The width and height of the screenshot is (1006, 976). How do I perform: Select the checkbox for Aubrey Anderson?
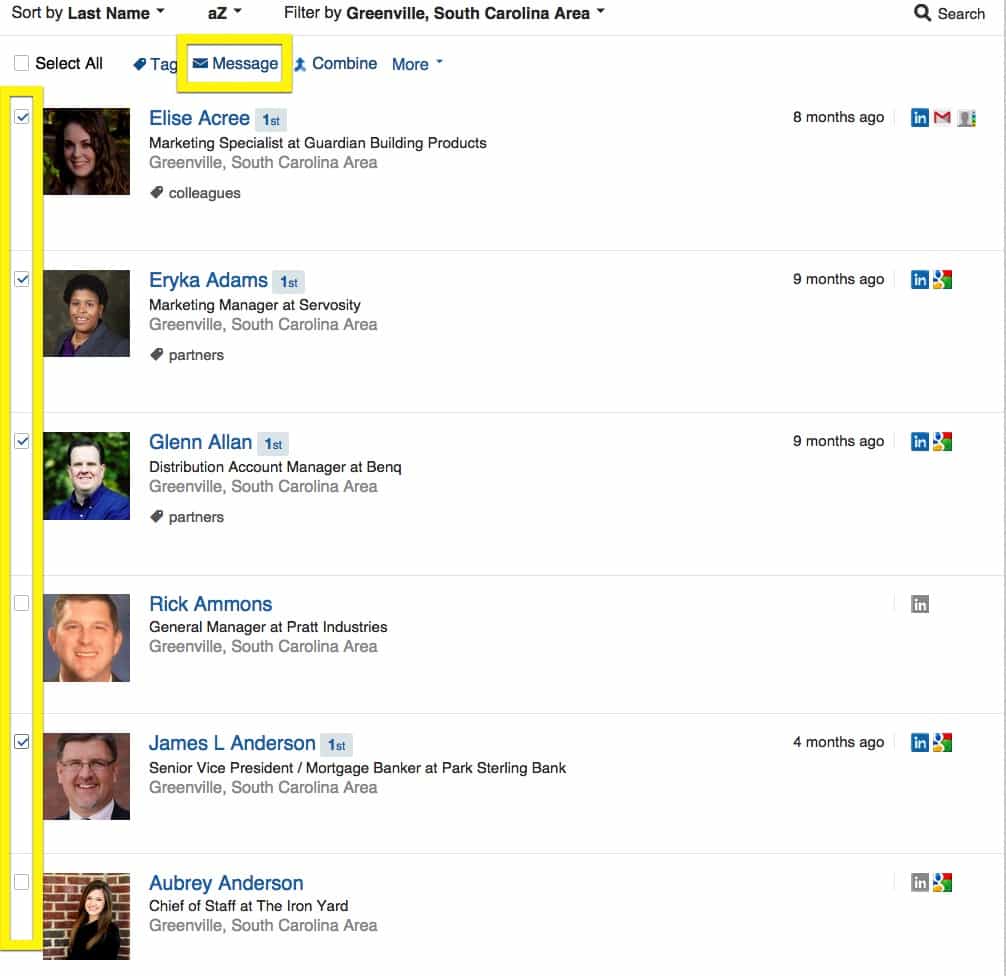point(21,882)
